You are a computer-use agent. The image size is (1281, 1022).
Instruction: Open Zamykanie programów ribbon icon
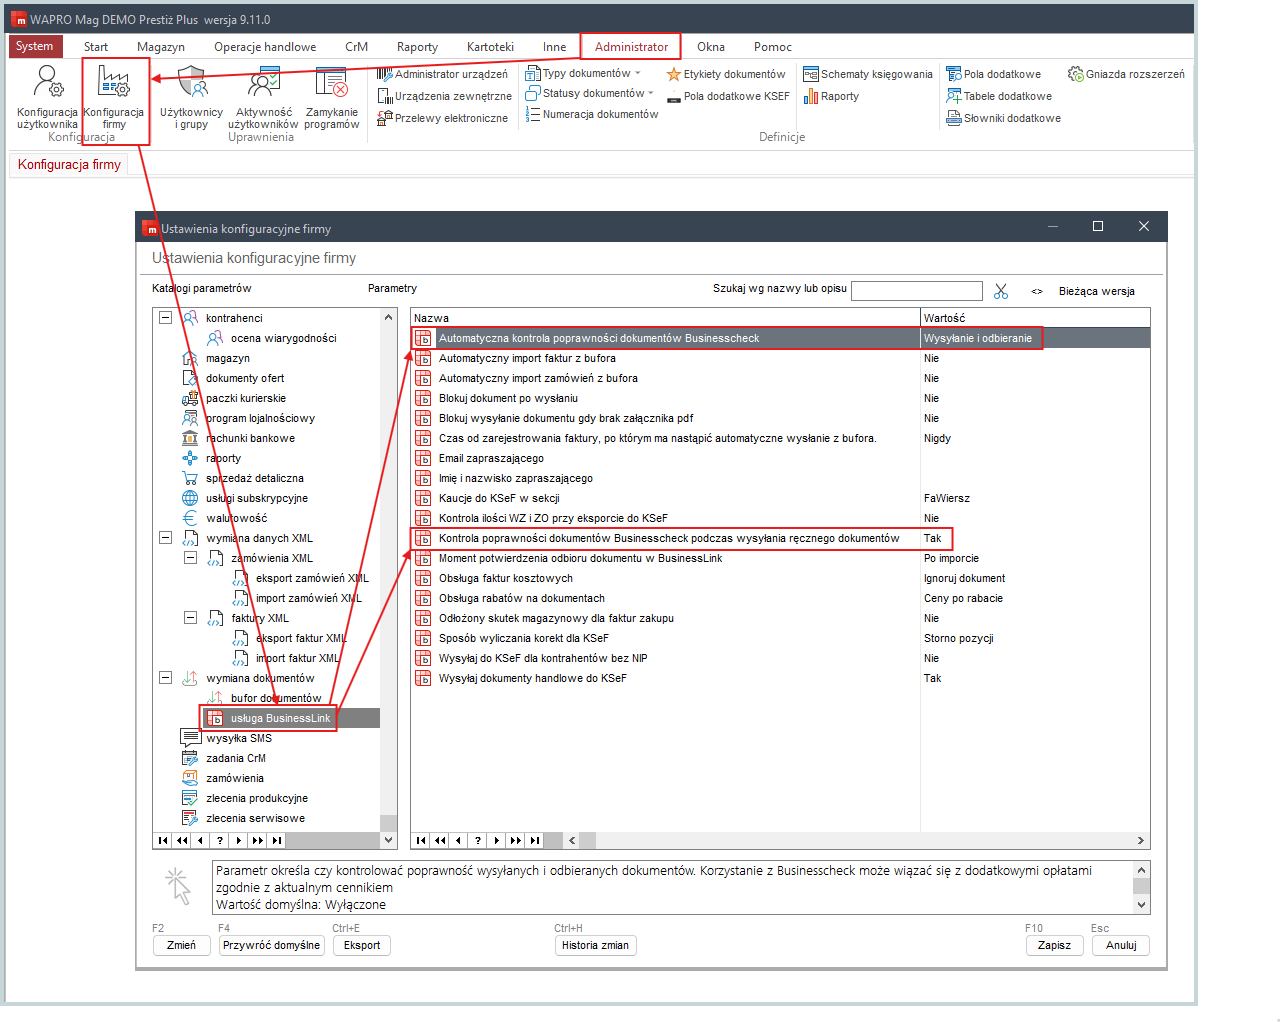click(x=331, y=98)
